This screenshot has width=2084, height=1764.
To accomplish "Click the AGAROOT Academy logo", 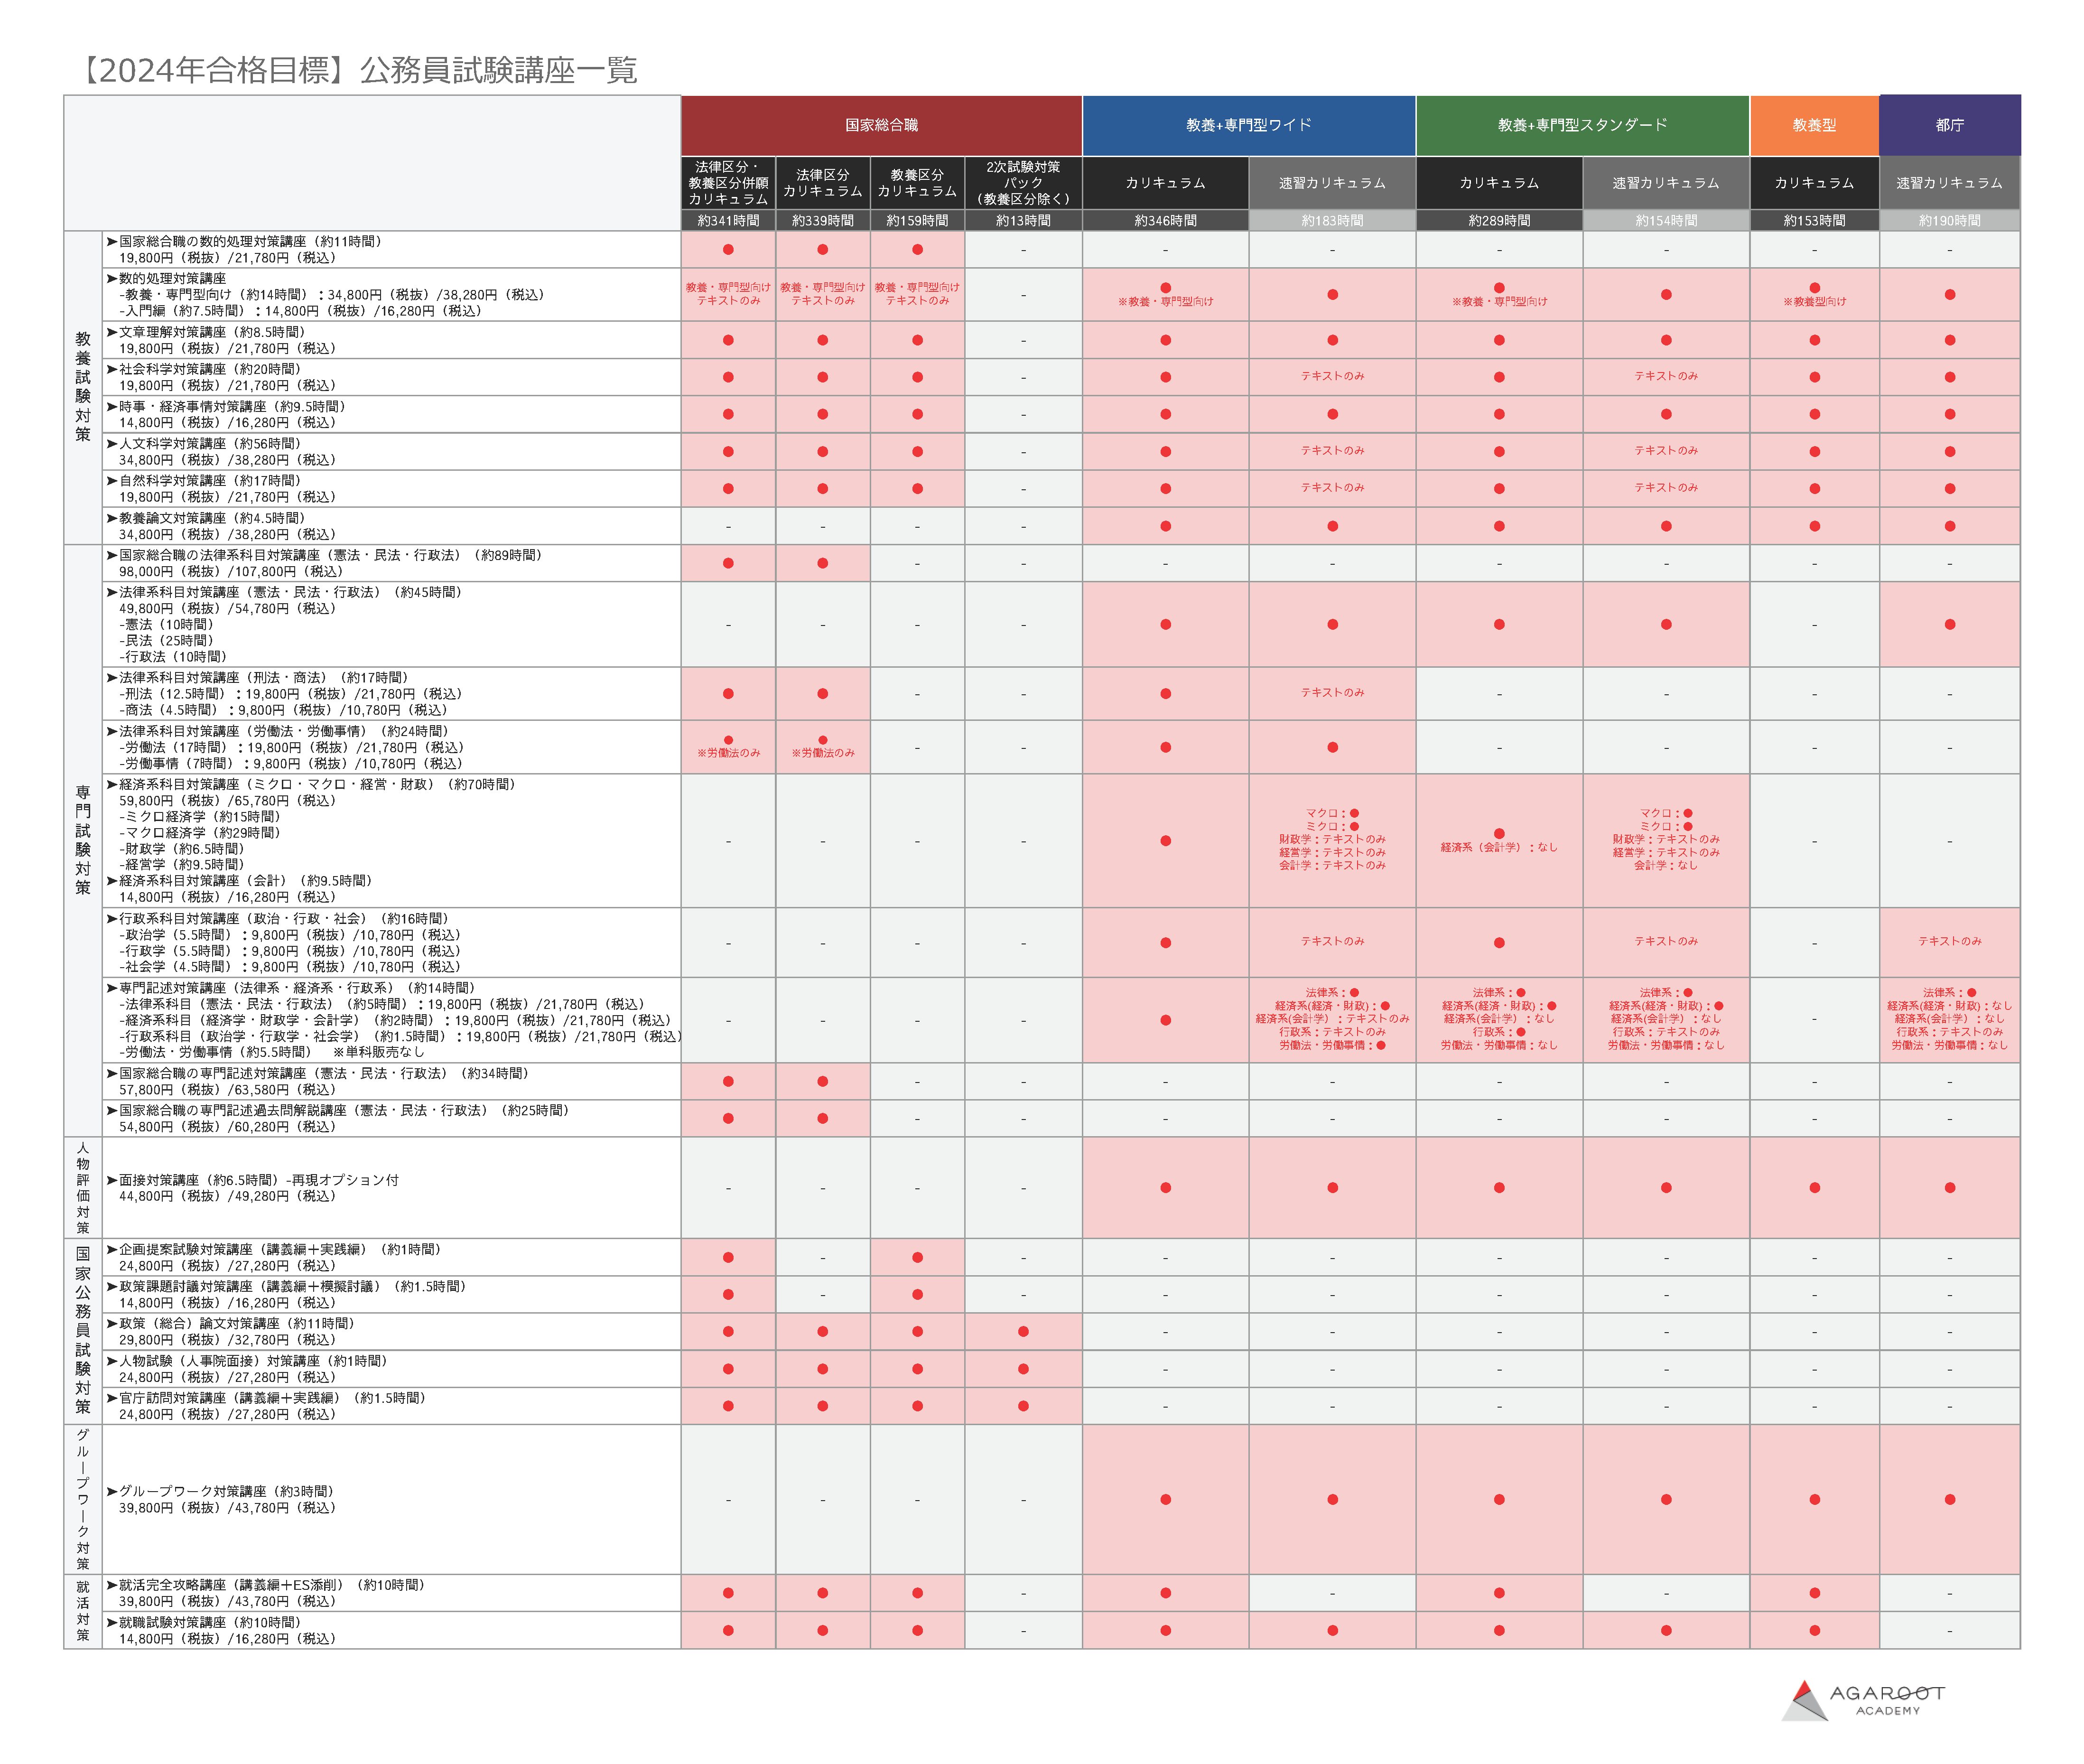I will [x=1862, y=1699].
